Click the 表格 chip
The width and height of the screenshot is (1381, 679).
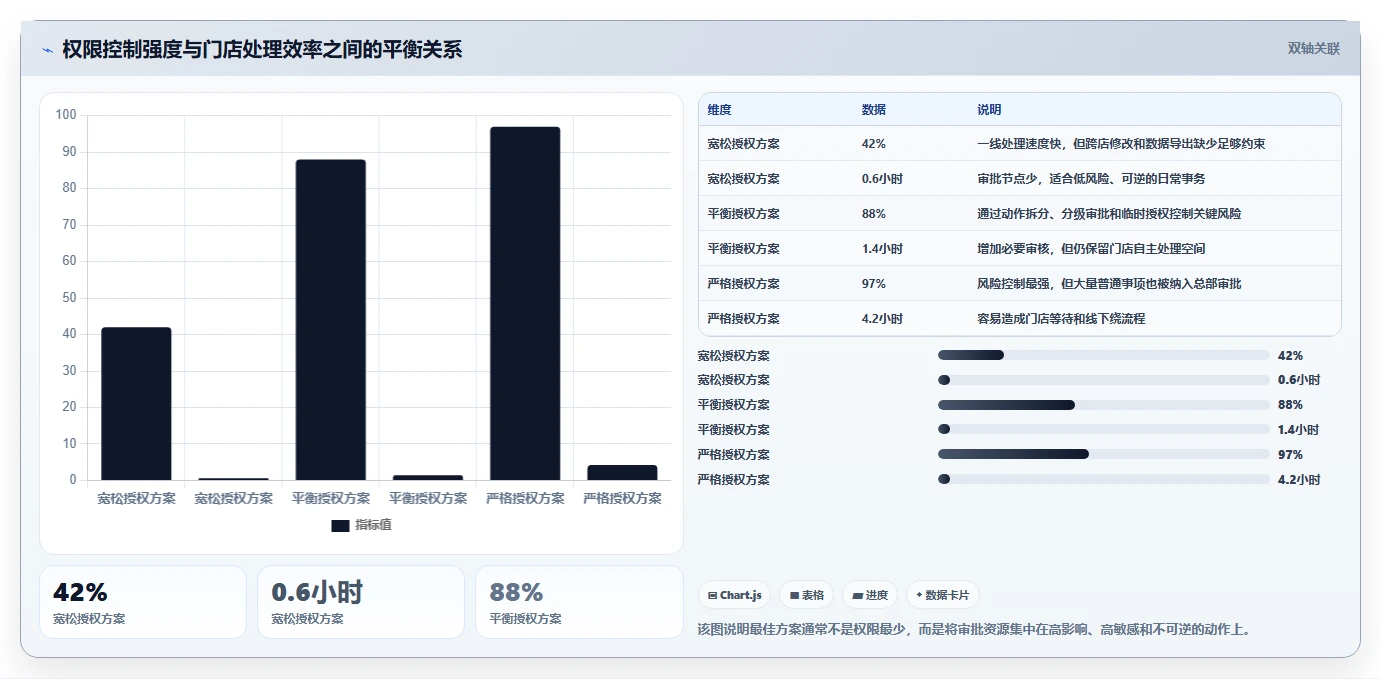pos(806,595)
